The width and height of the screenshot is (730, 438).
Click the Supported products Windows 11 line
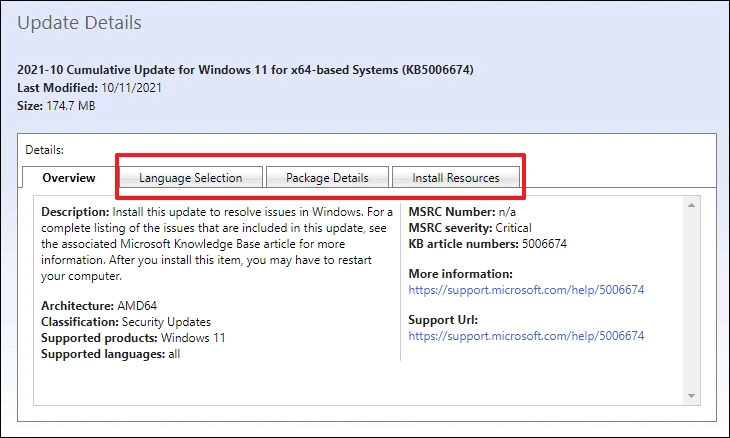coord(133,337)
